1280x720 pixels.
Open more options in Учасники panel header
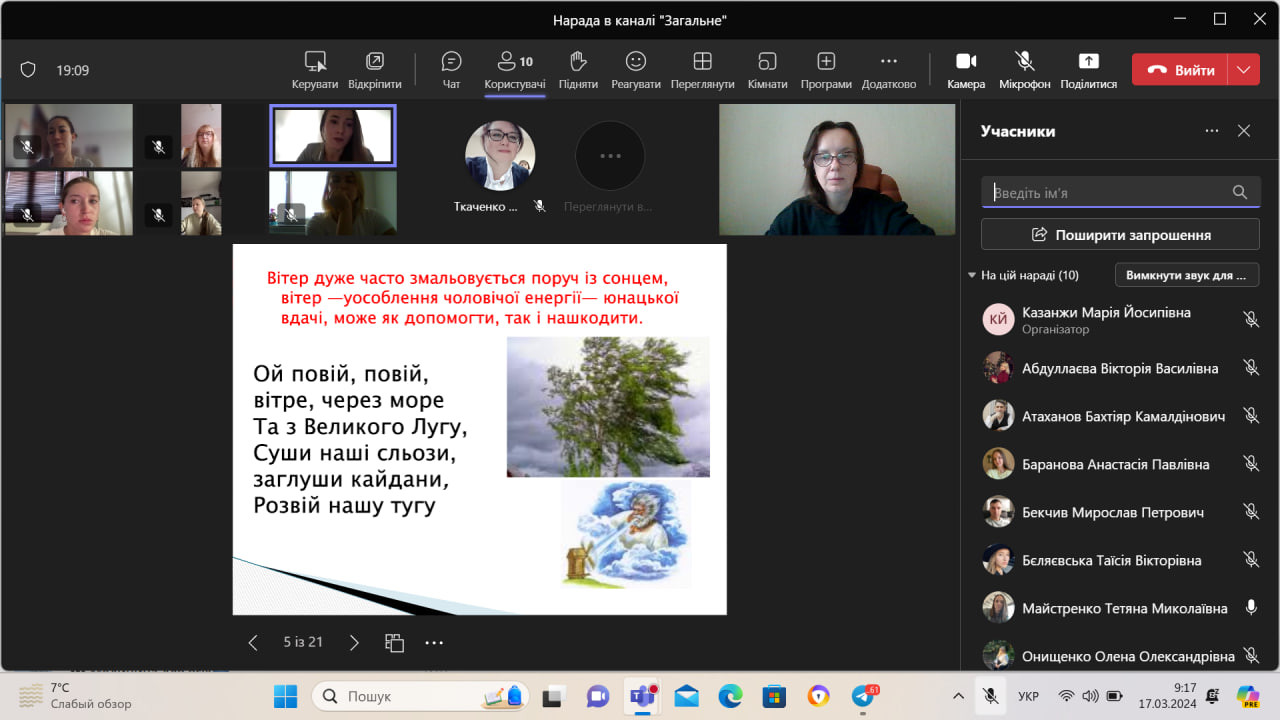[1212, 131]
